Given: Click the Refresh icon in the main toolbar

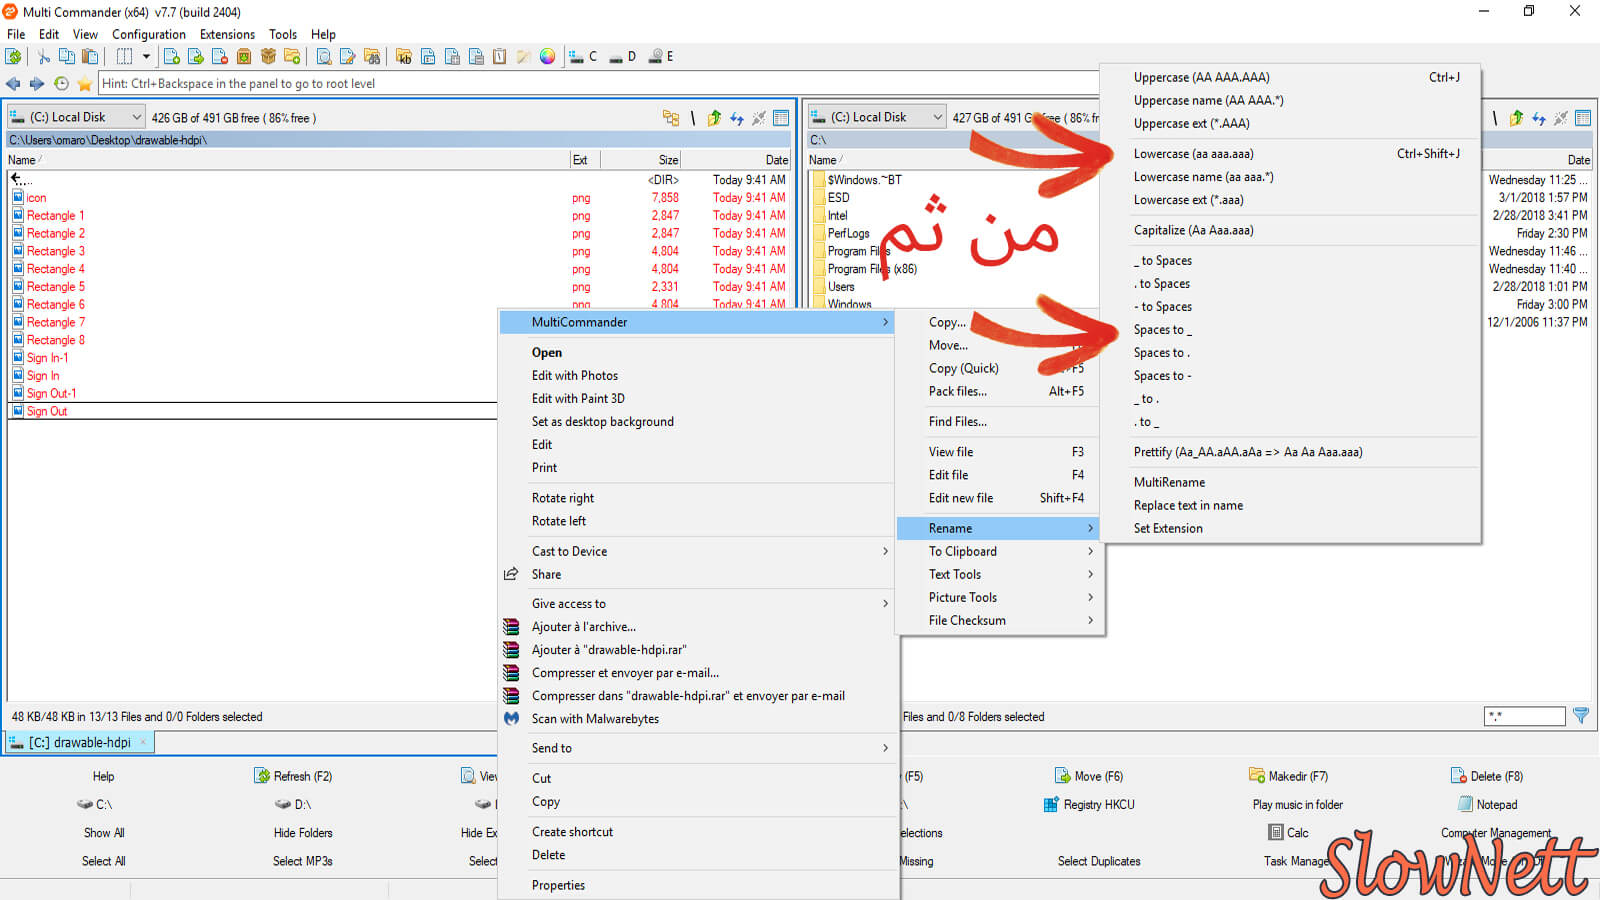Looking at the screenshot, I should click(x=13, y=57).
